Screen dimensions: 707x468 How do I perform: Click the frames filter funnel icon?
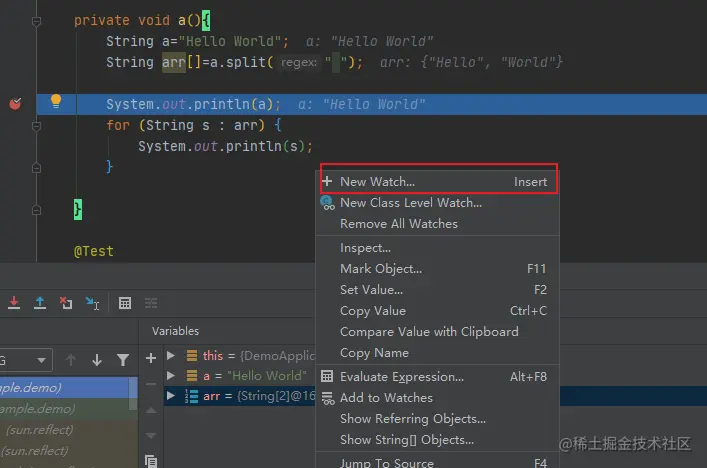[x=123, y=360]
